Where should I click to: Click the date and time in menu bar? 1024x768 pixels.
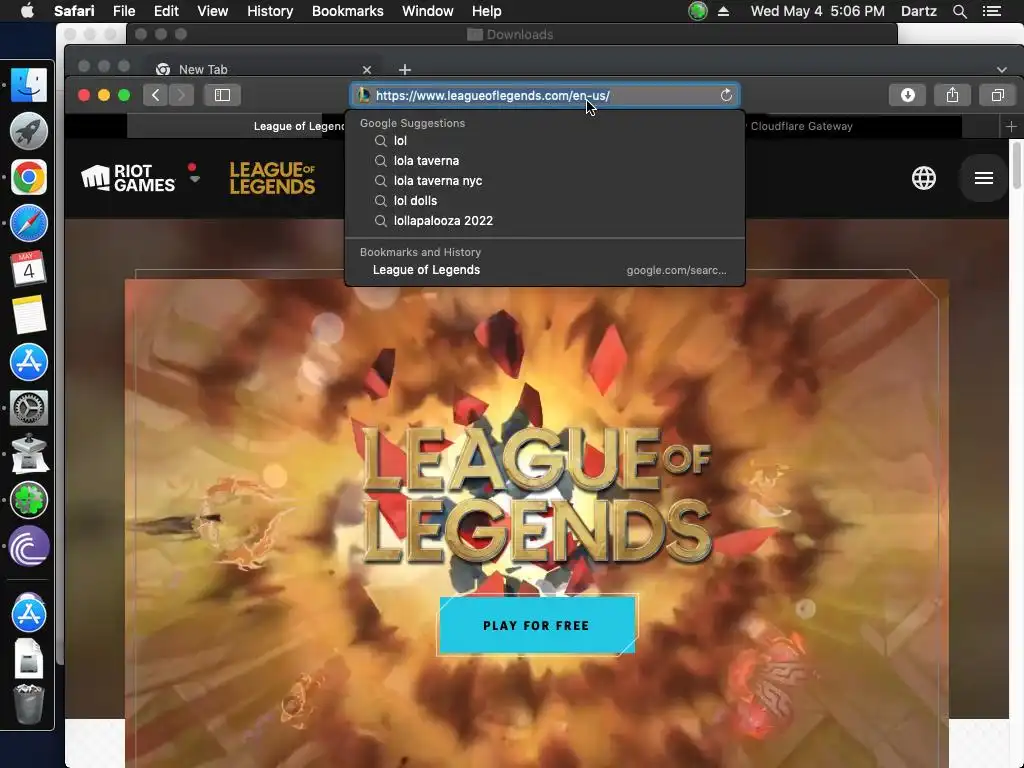(818, 11)
